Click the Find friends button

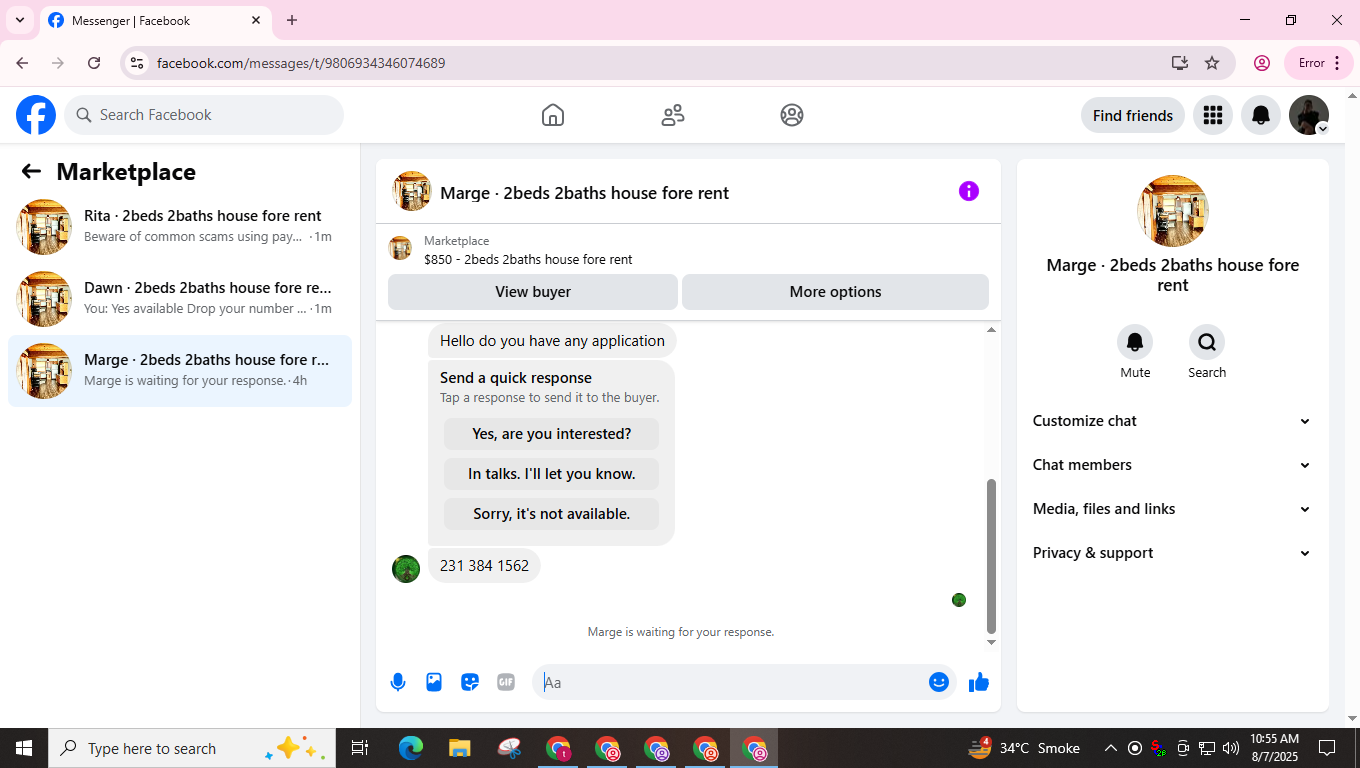[x=1133, y=115]
